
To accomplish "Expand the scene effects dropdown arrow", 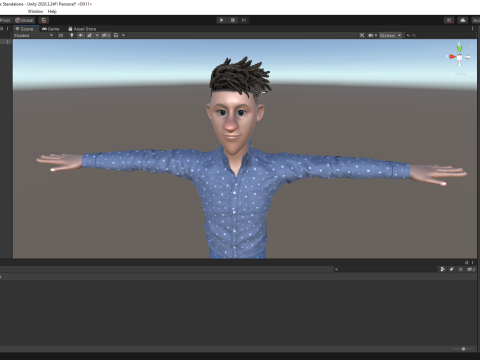I will [x=97, y=35].
